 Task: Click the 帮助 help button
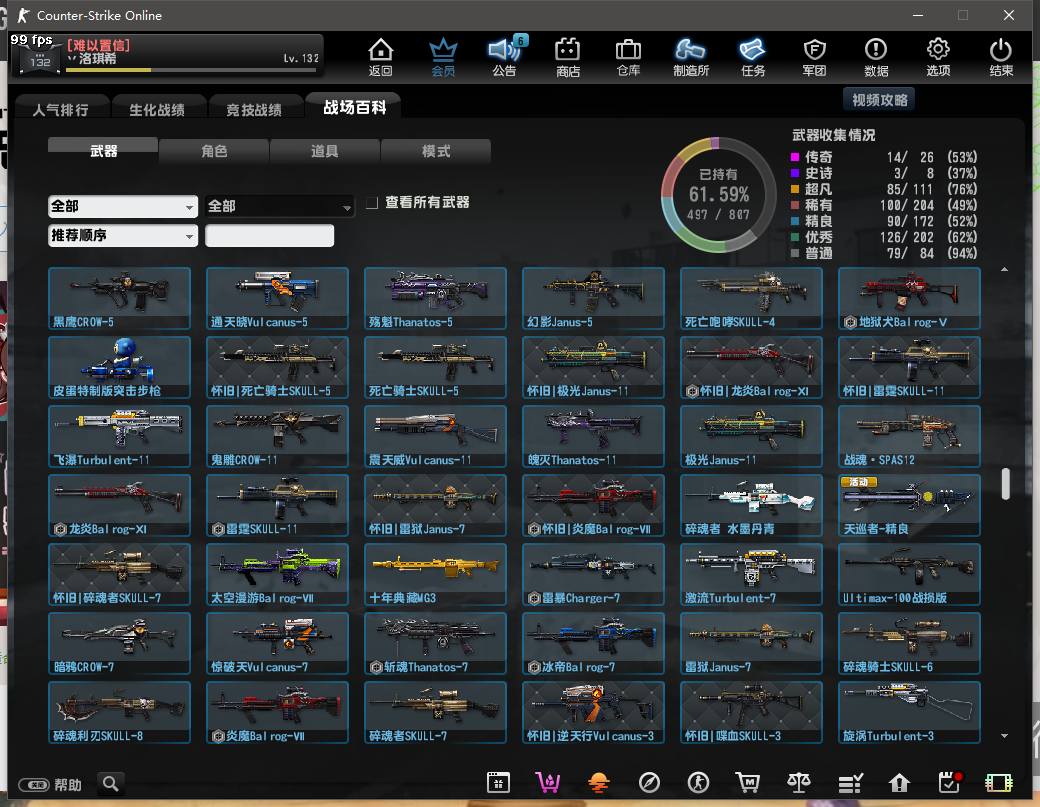pyautogui.click(x=50, y=784)
